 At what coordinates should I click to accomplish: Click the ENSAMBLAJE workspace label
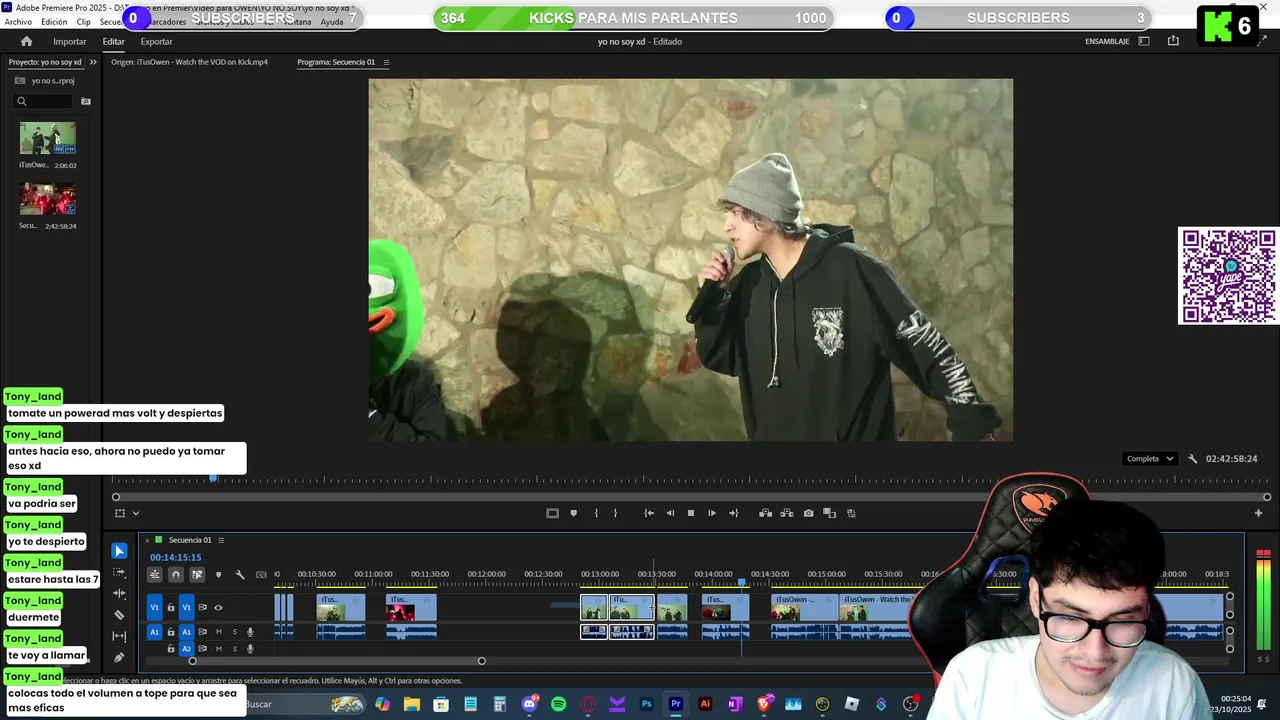(1107, 41)
